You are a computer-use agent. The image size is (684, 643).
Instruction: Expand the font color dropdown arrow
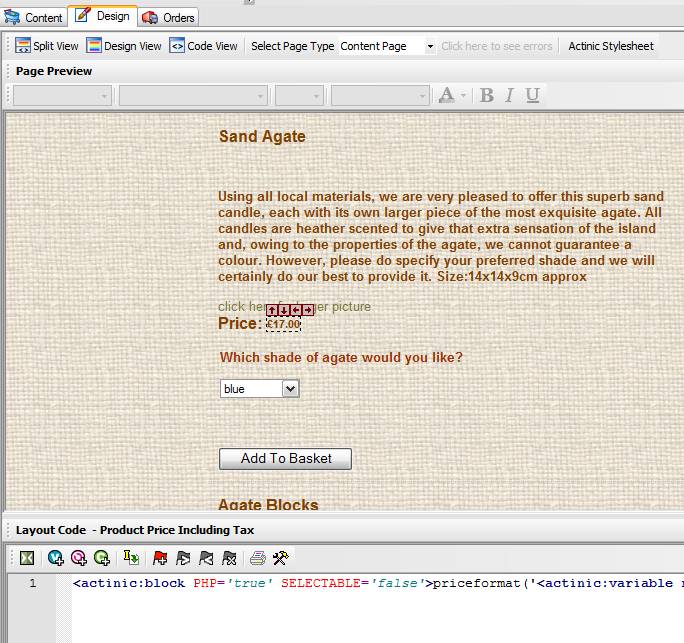point(464,95)
